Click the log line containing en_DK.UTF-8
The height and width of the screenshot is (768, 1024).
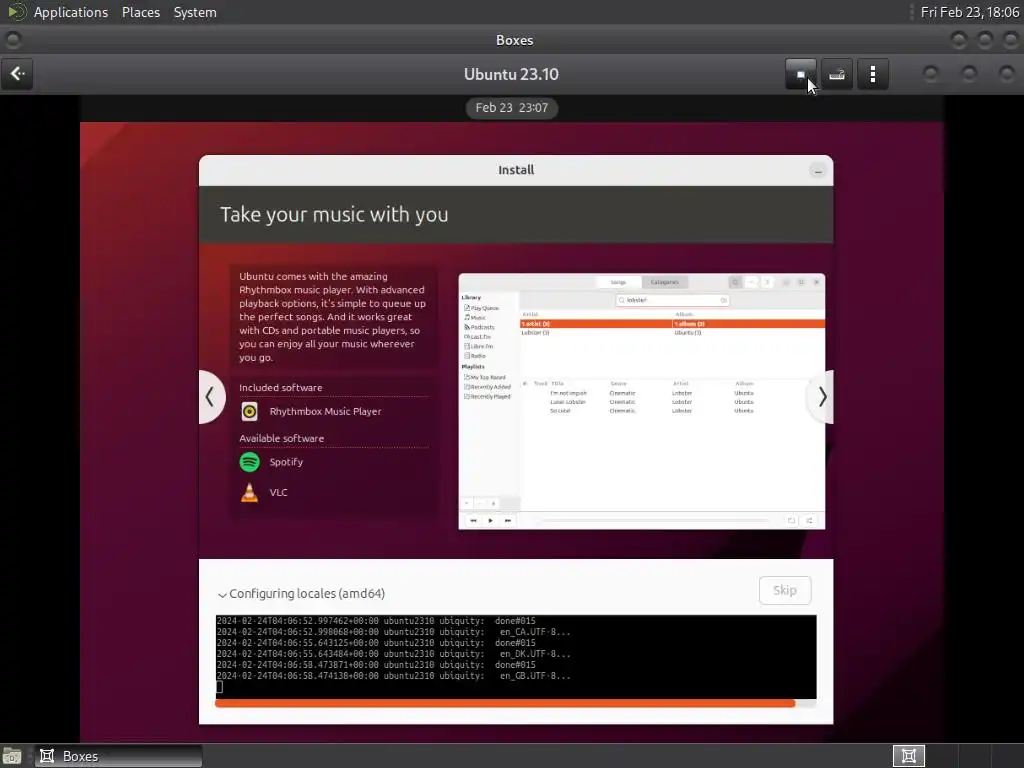tap(394, 654)
